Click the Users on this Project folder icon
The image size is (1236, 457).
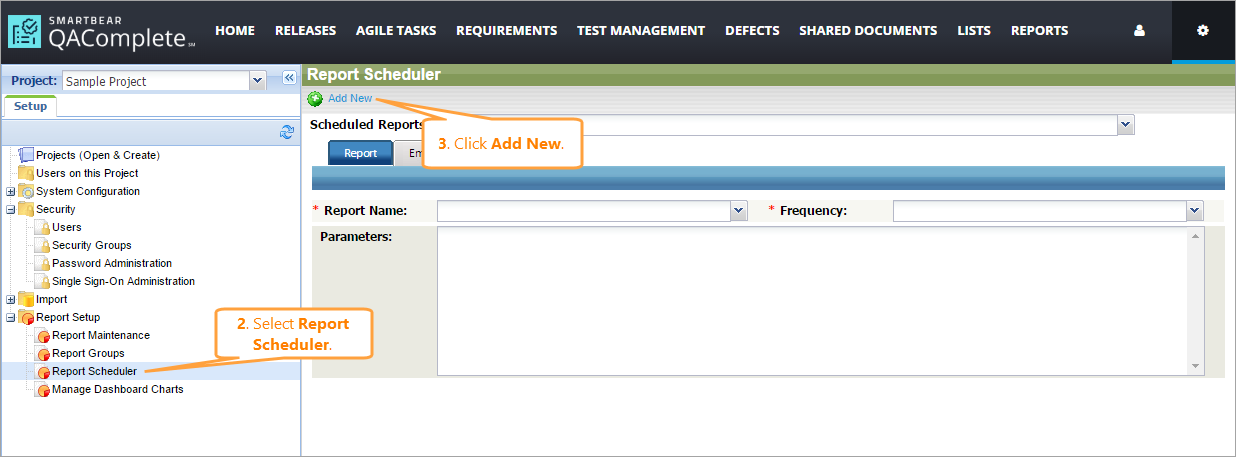coord(26,173)
